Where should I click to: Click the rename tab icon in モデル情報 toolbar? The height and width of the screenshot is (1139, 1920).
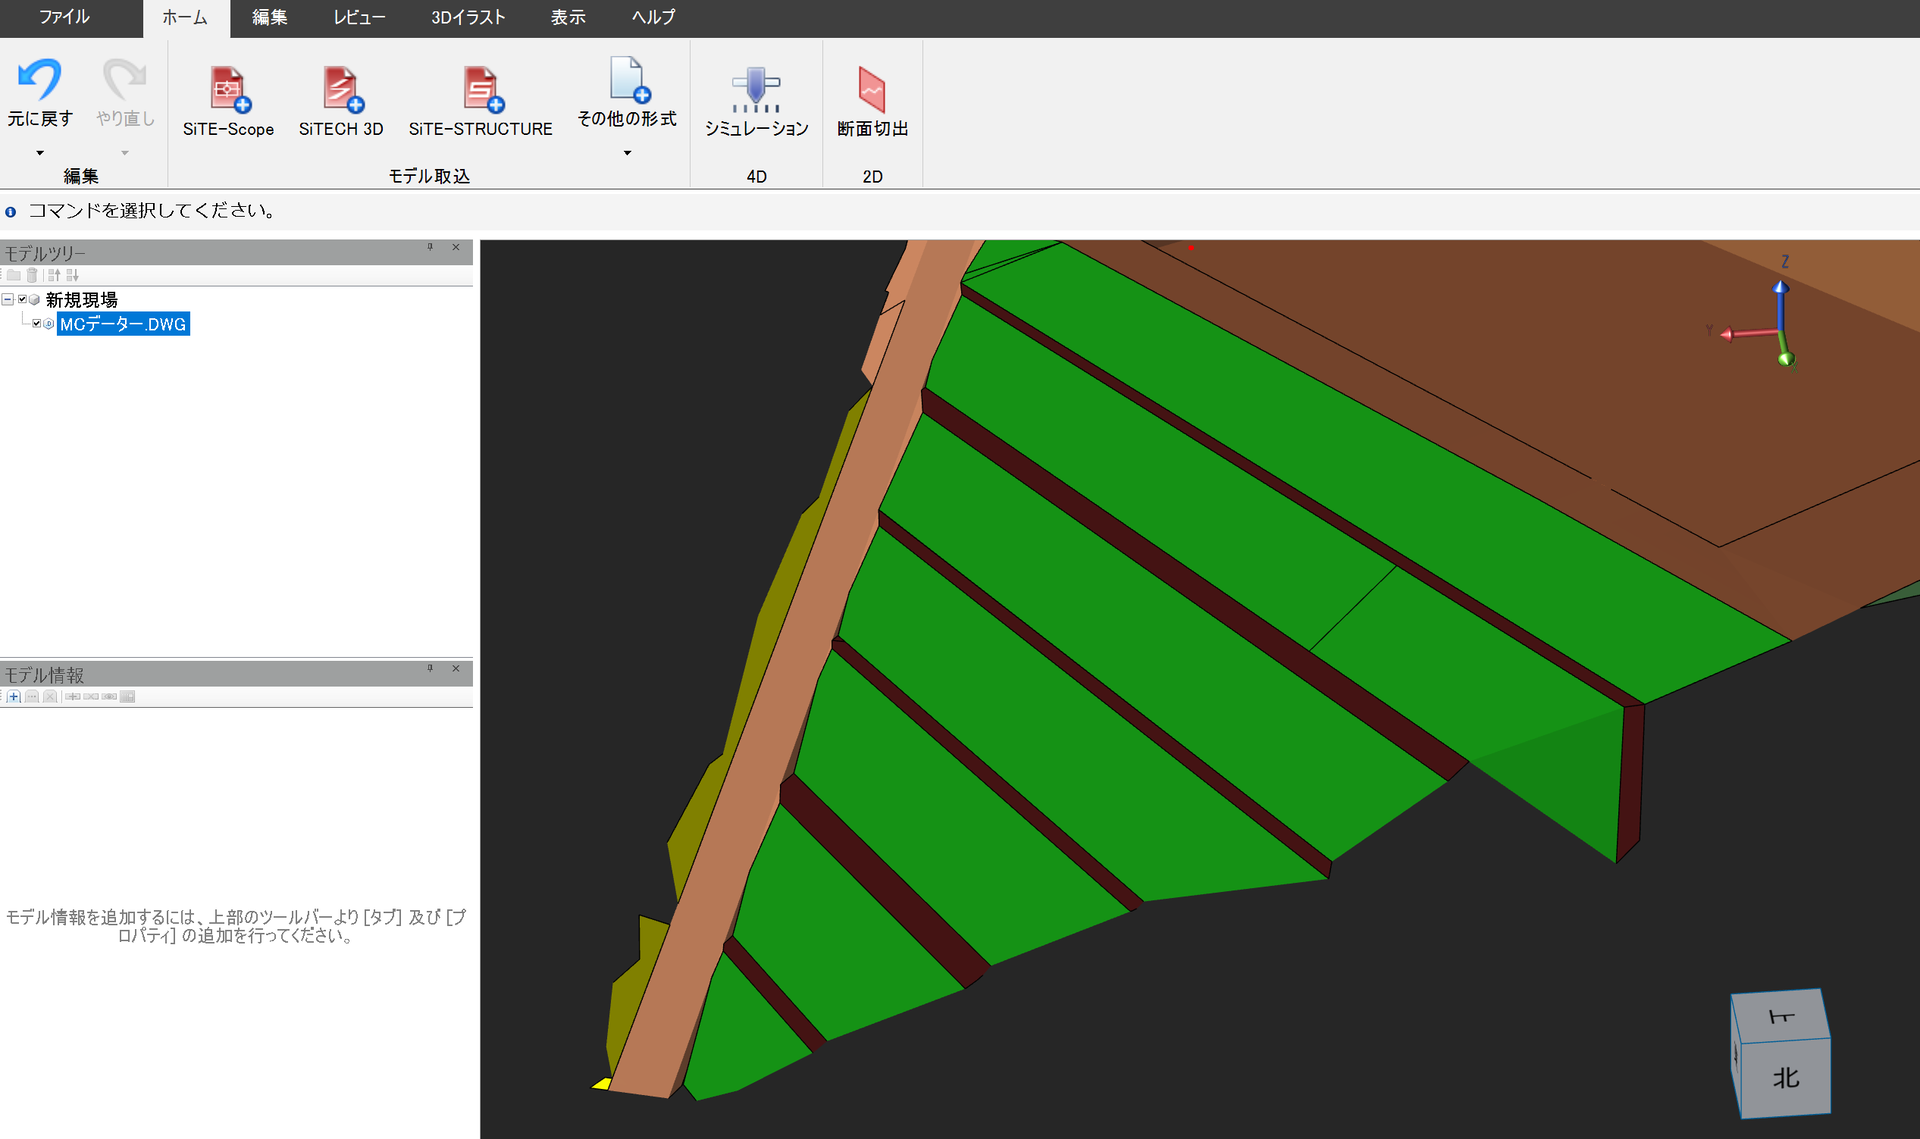[32, 696]
